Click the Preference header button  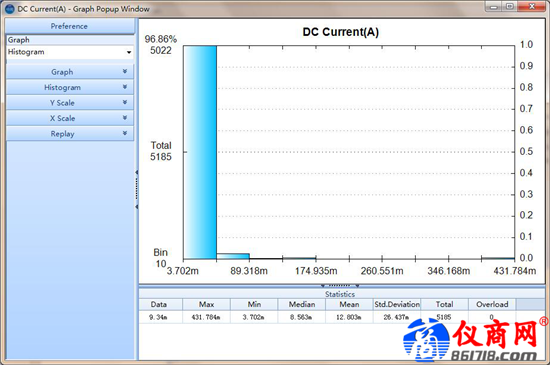69,26
